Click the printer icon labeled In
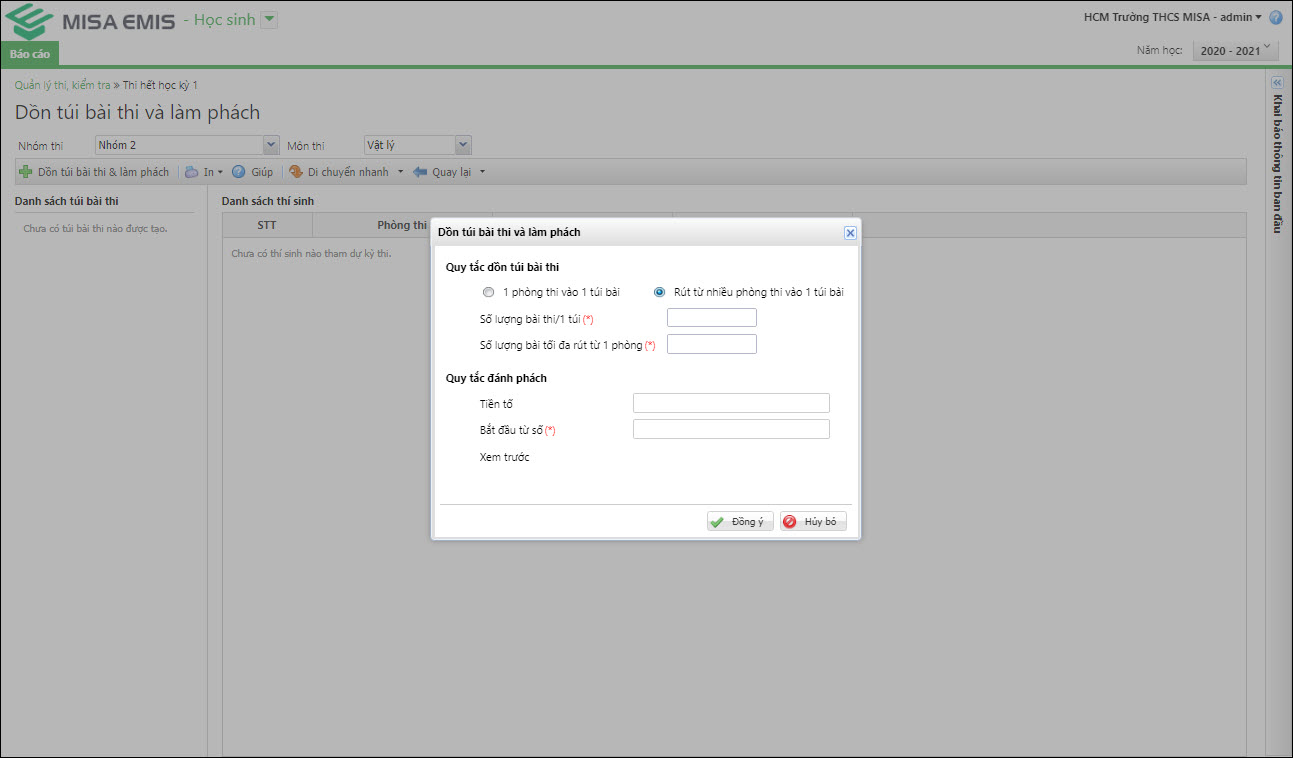This screenshot has width=1293, height=758. tap(192, 172)
